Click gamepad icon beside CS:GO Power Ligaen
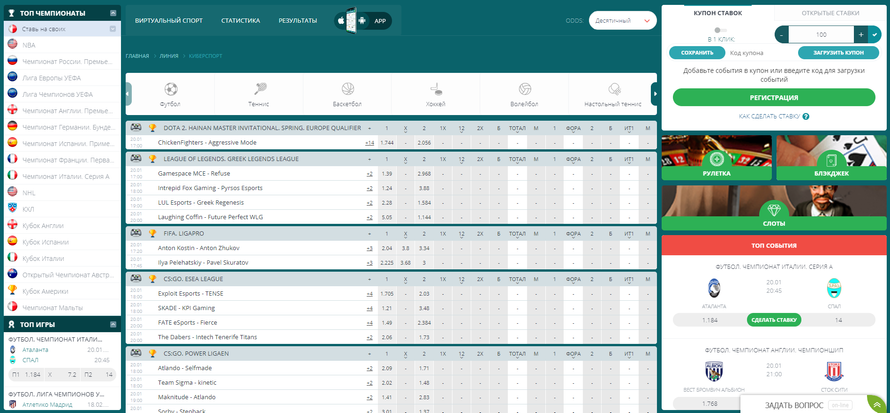890x413 pixels. [136, 353]
